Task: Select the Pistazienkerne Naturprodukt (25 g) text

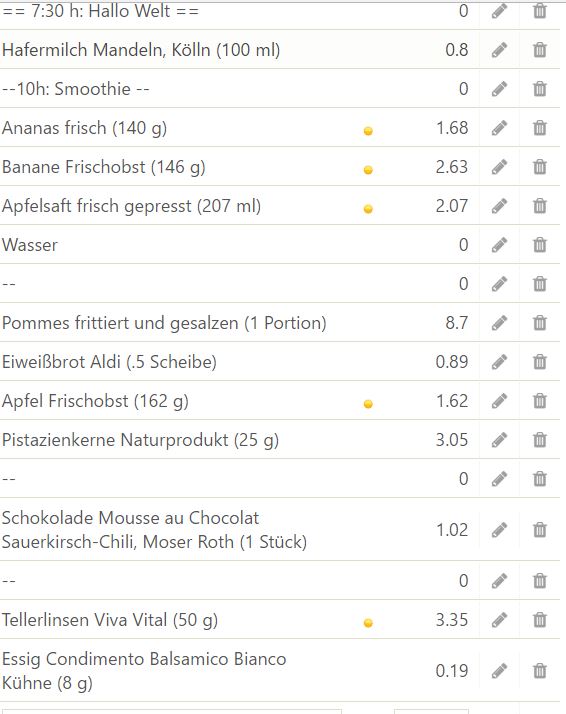Action: (x=140, y=440)
